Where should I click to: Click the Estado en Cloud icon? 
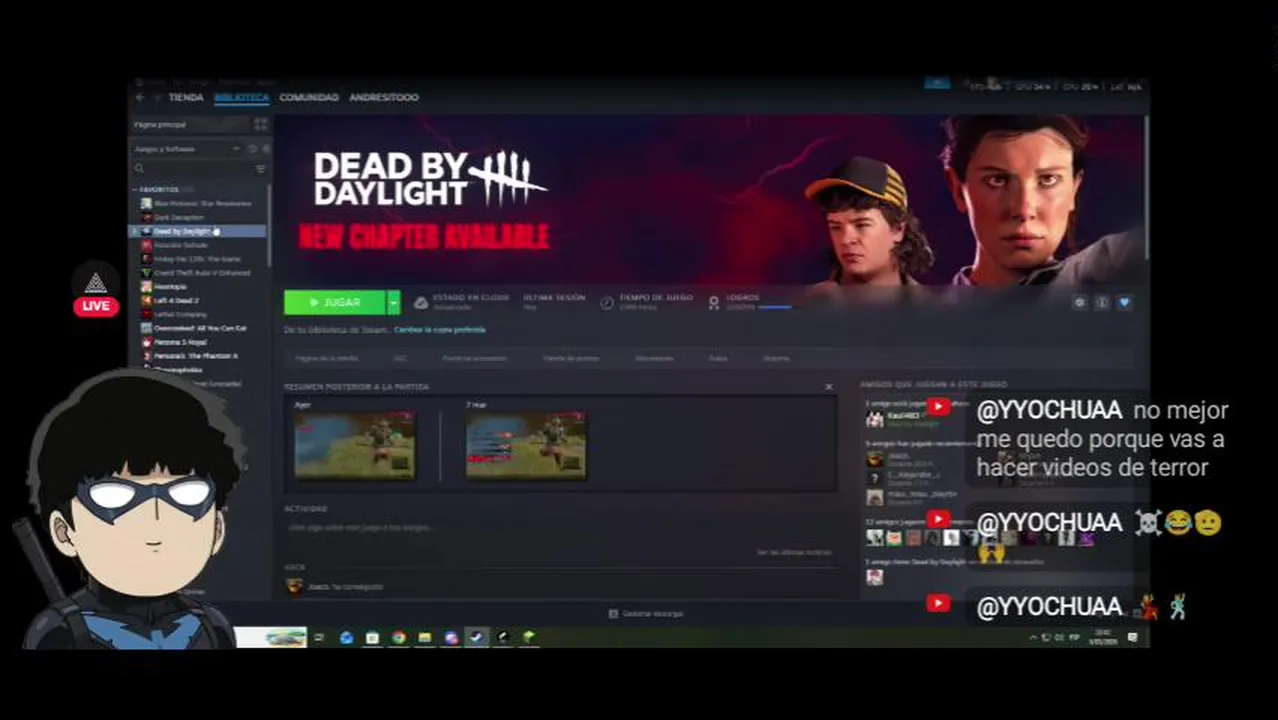point(421,302)
